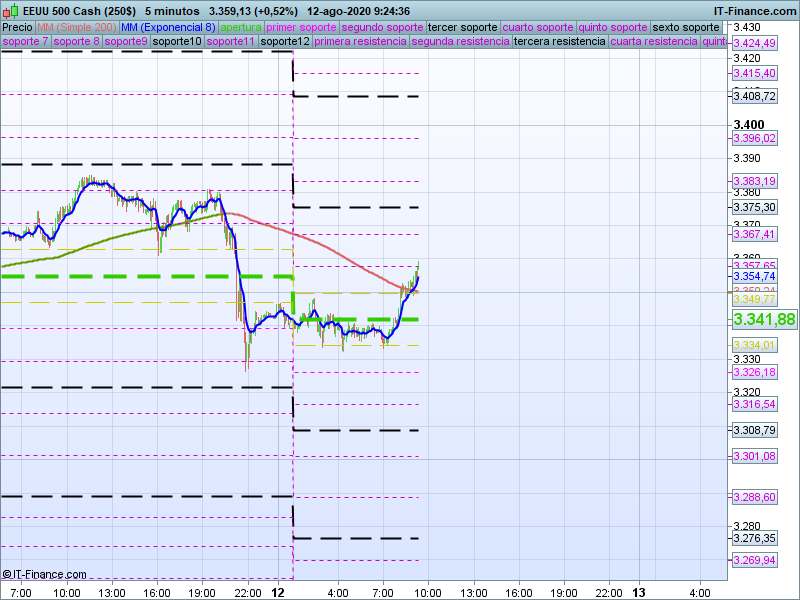Select the Precio legend label
Viewport: 800px width, 600px height.
pyautogui.click(x=17, y=27)
